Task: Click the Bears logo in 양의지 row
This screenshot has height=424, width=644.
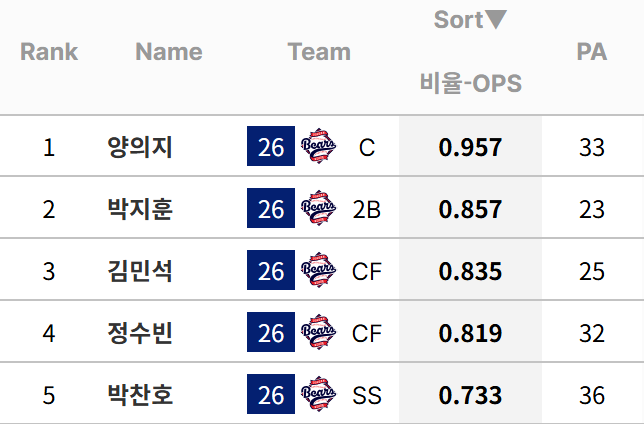Action: tap(319, 146)
